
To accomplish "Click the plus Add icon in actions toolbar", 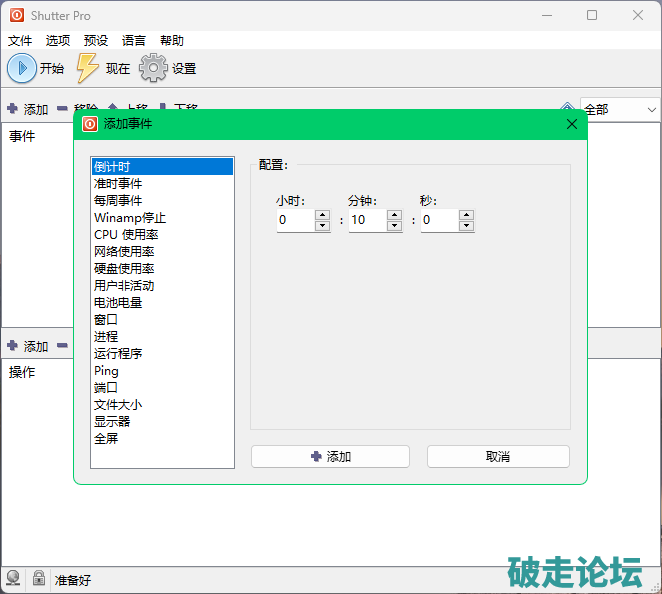I will pyautogui.click(x=12, y=346).
